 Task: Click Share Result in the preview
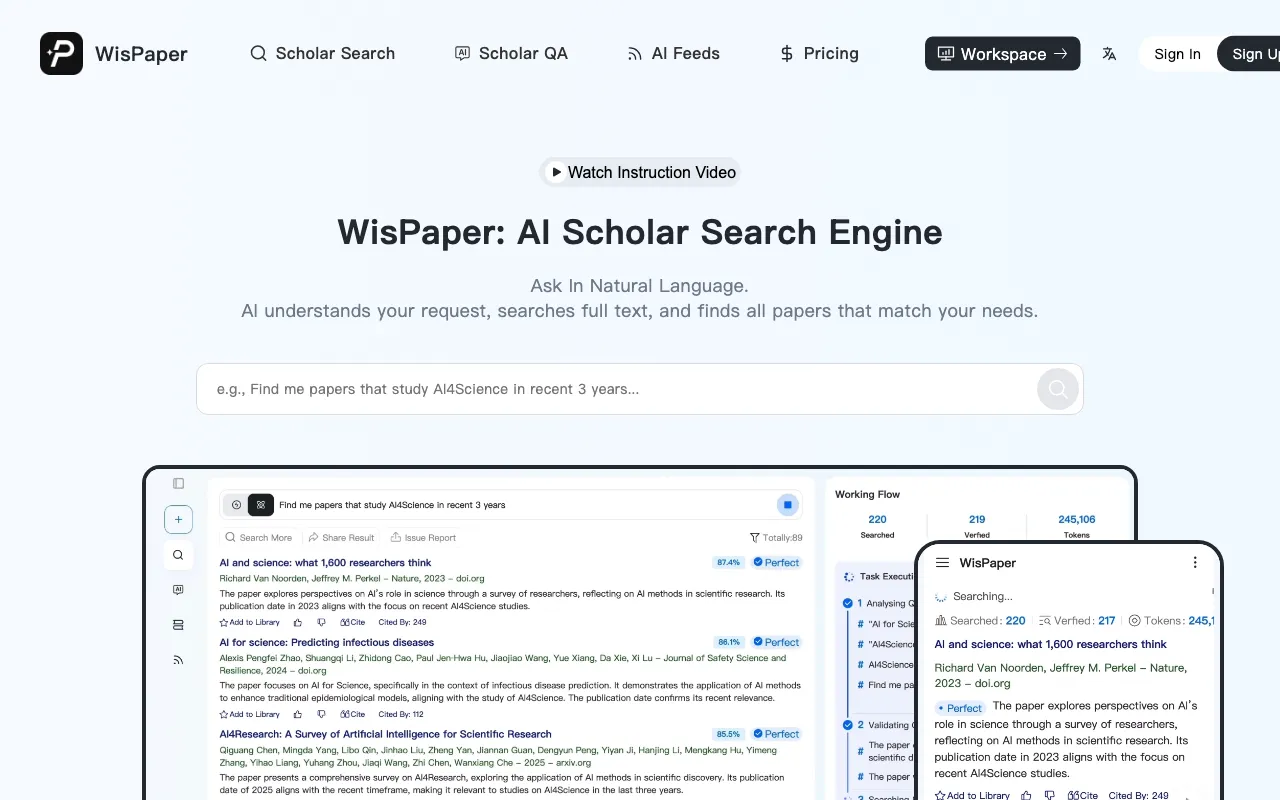[341, 537]
